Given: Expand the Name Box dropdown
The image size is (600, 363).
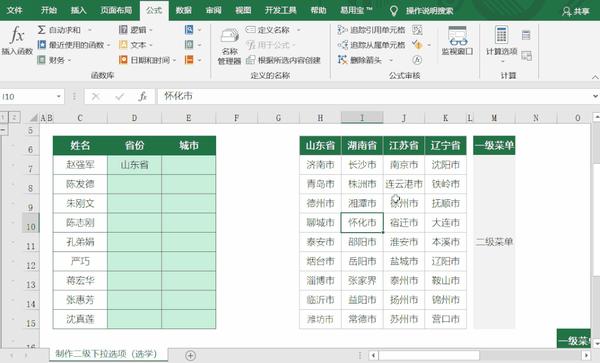Looking at the screenshot, I should tap(59, 96).
